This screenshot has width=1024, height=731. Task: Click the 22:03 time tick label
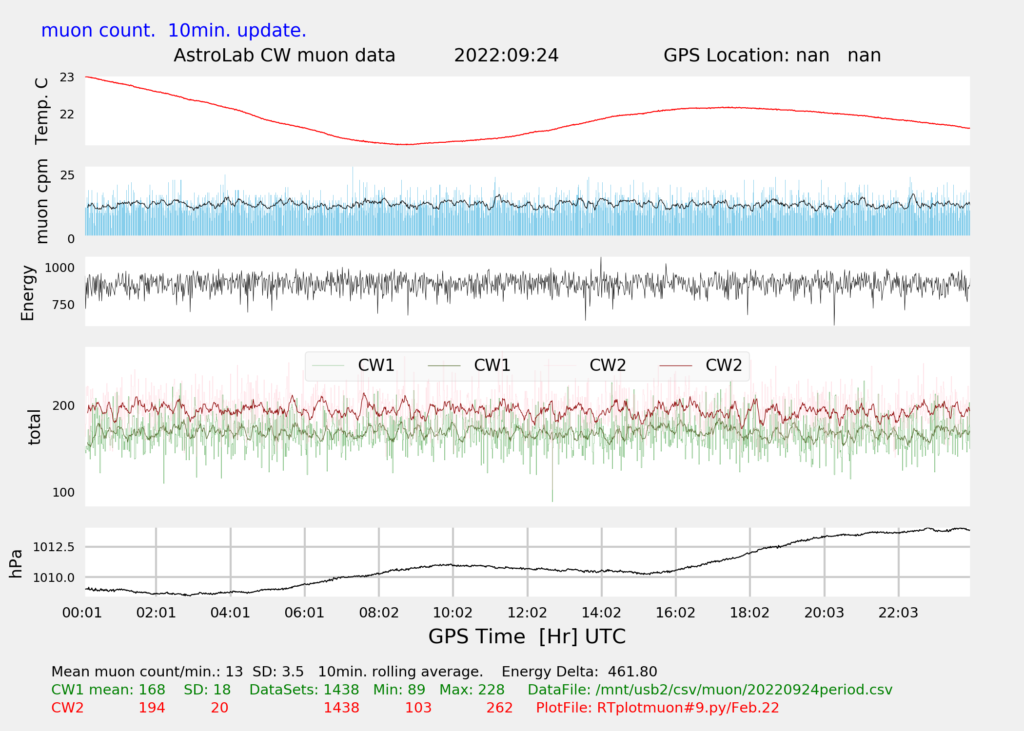[897, 611]
